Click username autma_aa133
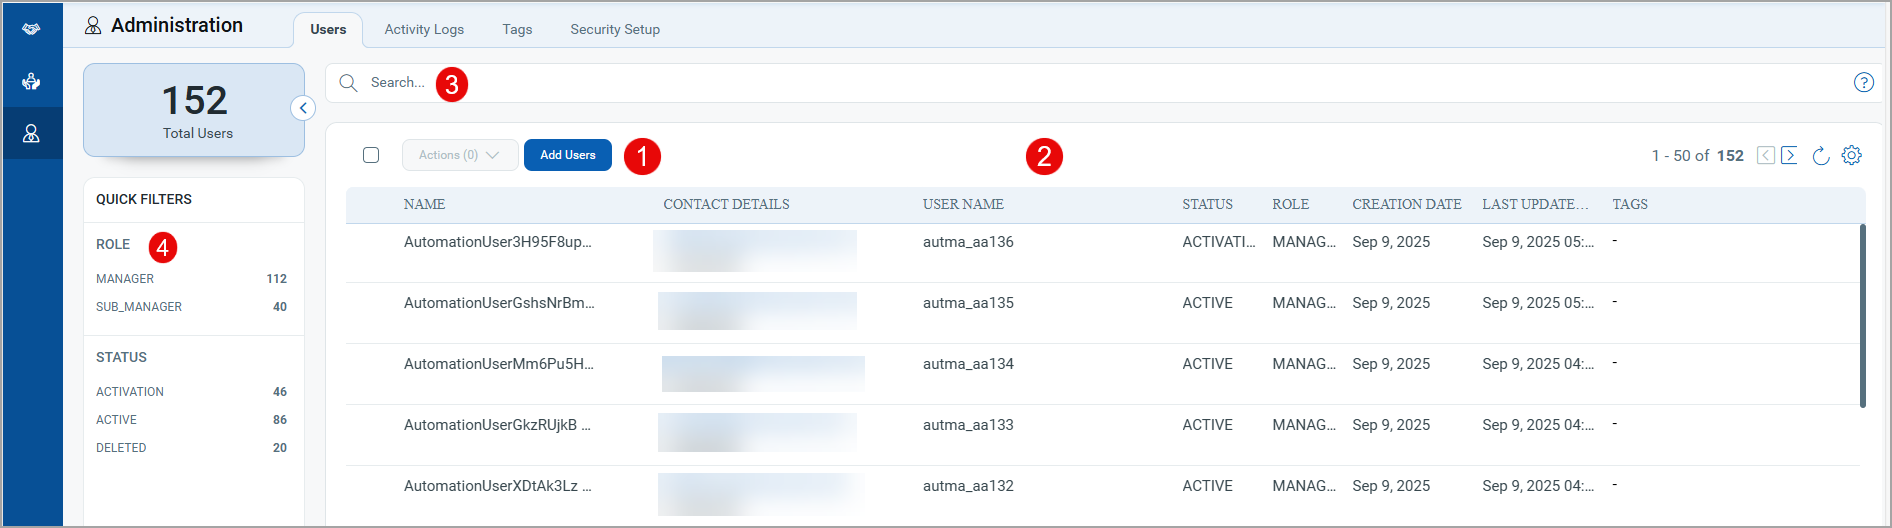 968,425
